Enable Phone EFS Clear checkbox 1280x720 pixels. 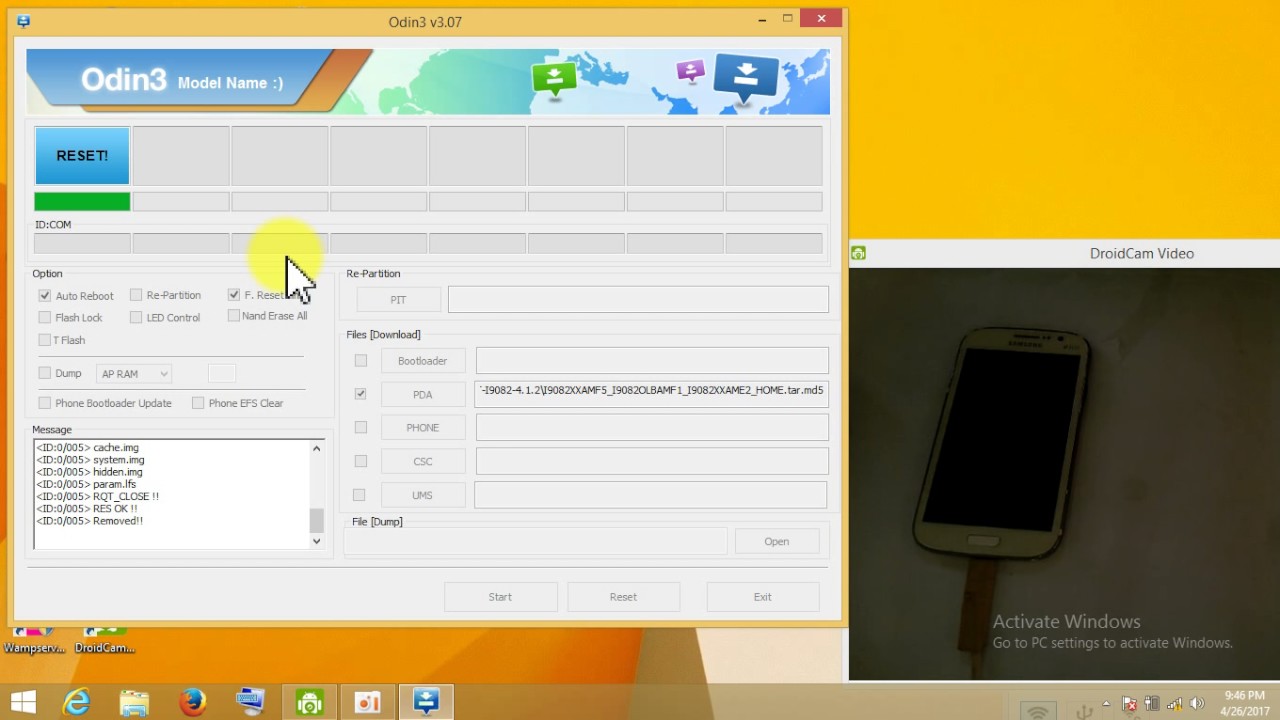(198, 403)
